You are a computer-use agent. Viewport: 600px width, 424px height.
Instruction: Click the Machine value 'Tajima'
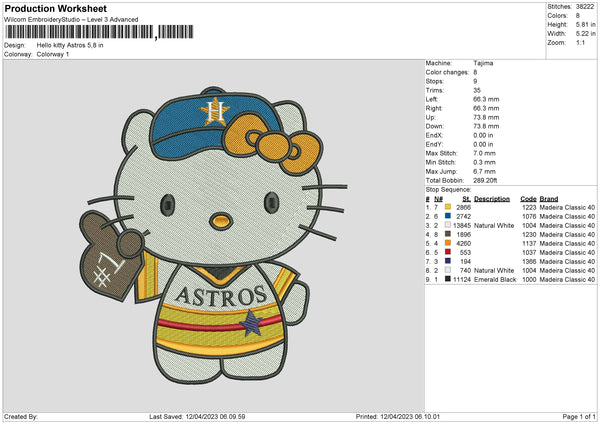(x=483, y=63)
